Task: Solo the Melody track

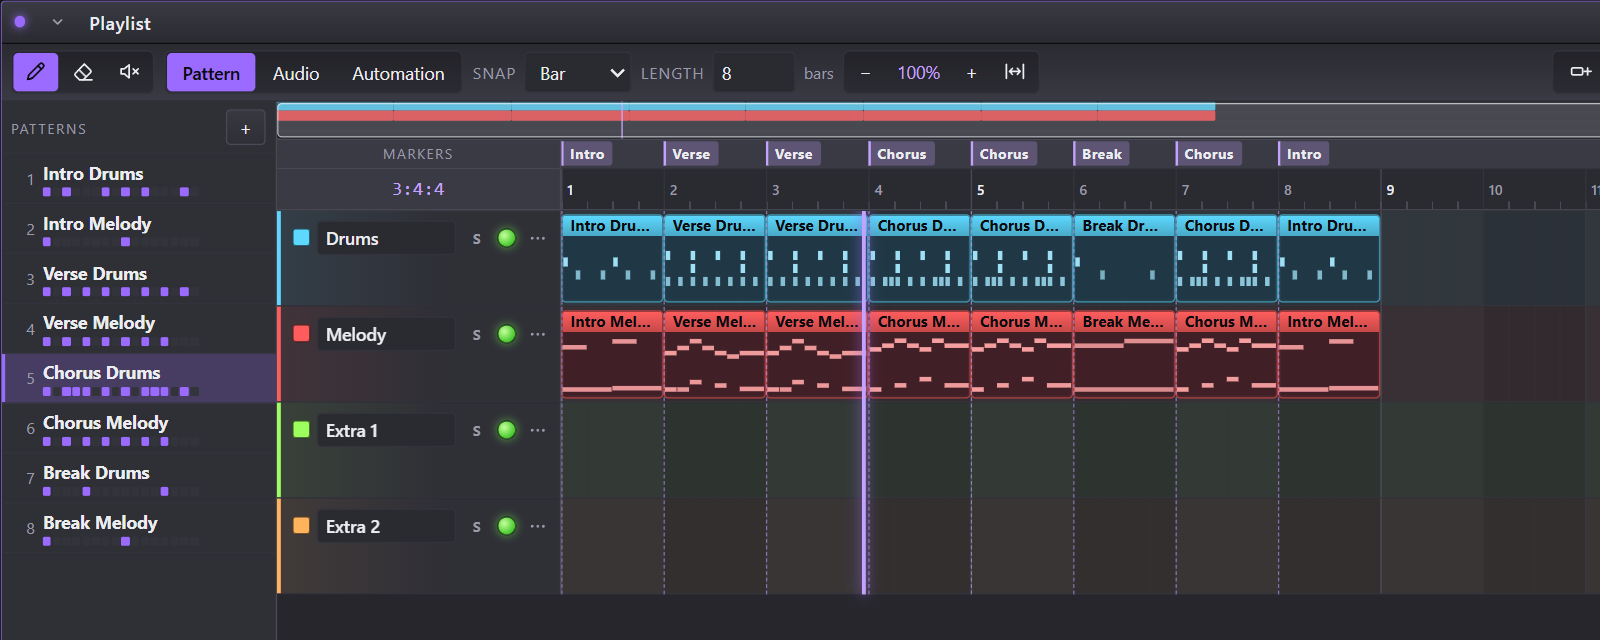Action: coord(477,334)
